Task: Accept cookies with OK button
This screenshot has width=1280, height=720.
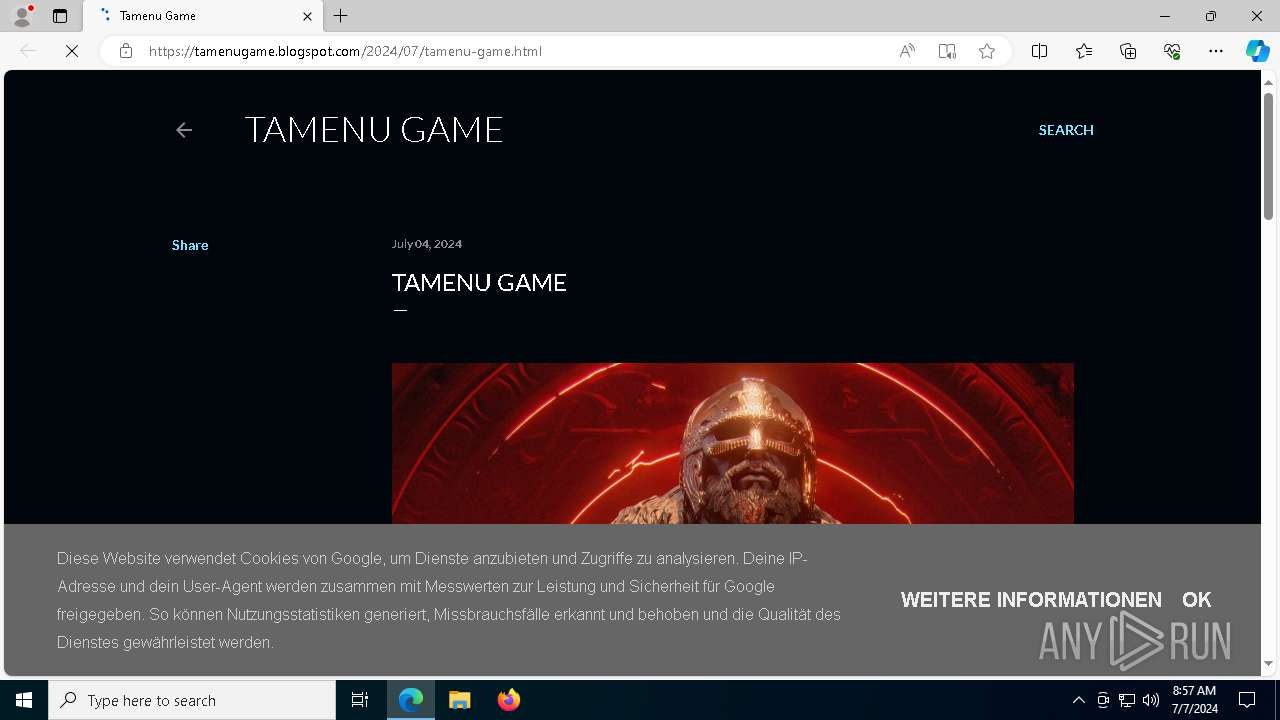Action: (x=1196, y=600)
